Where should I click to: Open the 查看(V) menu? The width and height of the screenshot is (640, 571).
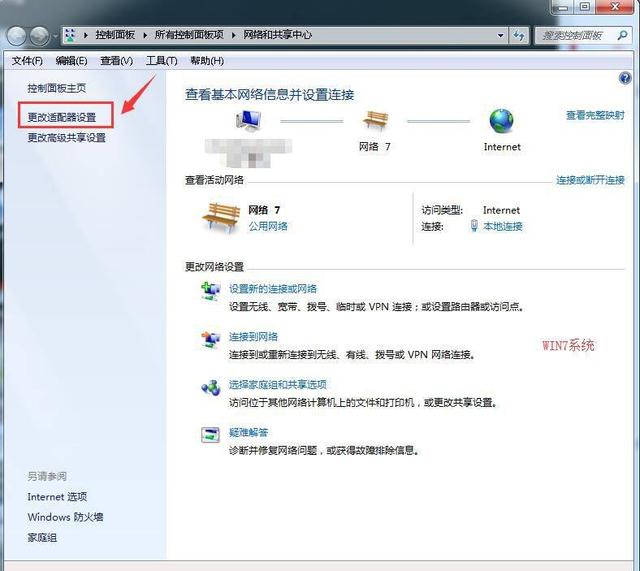[117, 61]
